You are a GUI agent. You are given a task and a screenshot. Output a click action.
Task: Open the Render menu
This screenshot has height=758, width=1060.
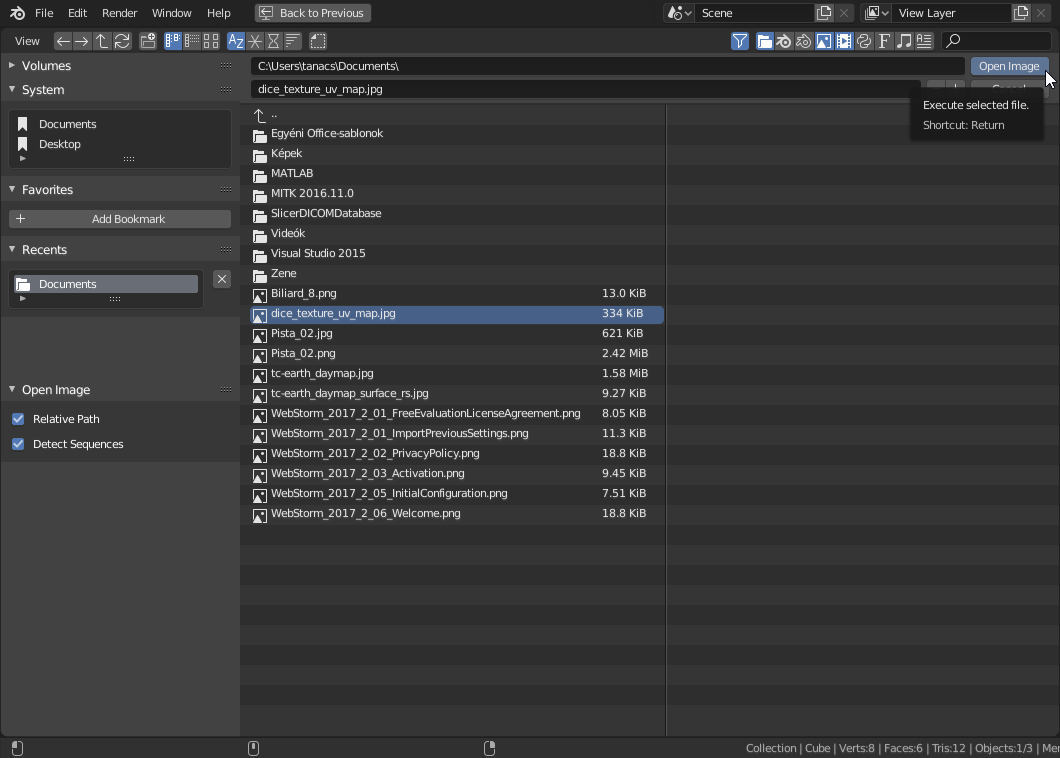tap(119, 13)
